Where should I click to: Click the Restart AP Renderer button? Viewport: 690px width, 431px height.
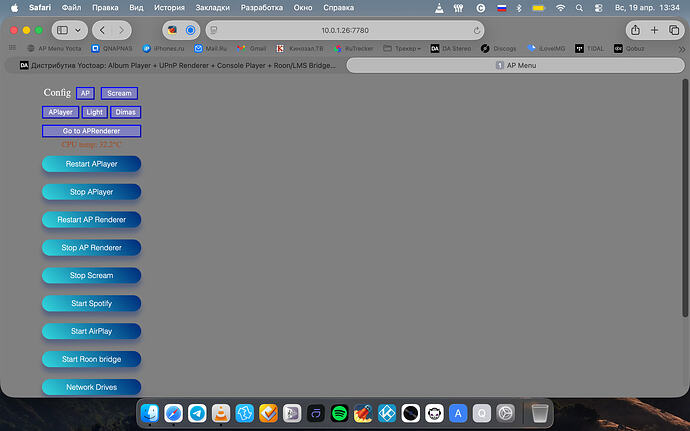click(x=92, y=220)
